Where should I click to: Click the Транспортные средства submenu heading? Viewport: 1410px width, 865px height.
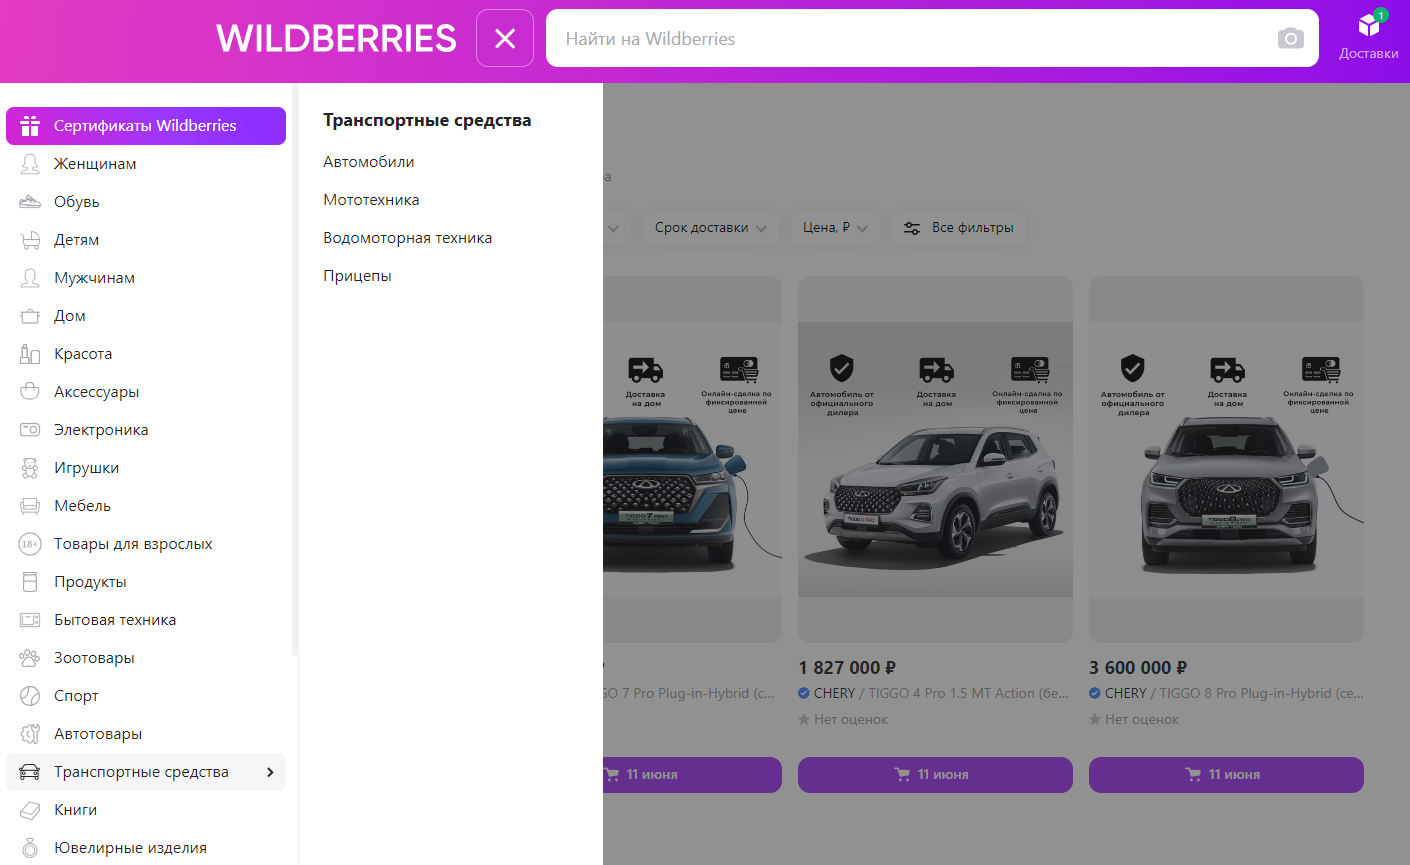(427, 120)
